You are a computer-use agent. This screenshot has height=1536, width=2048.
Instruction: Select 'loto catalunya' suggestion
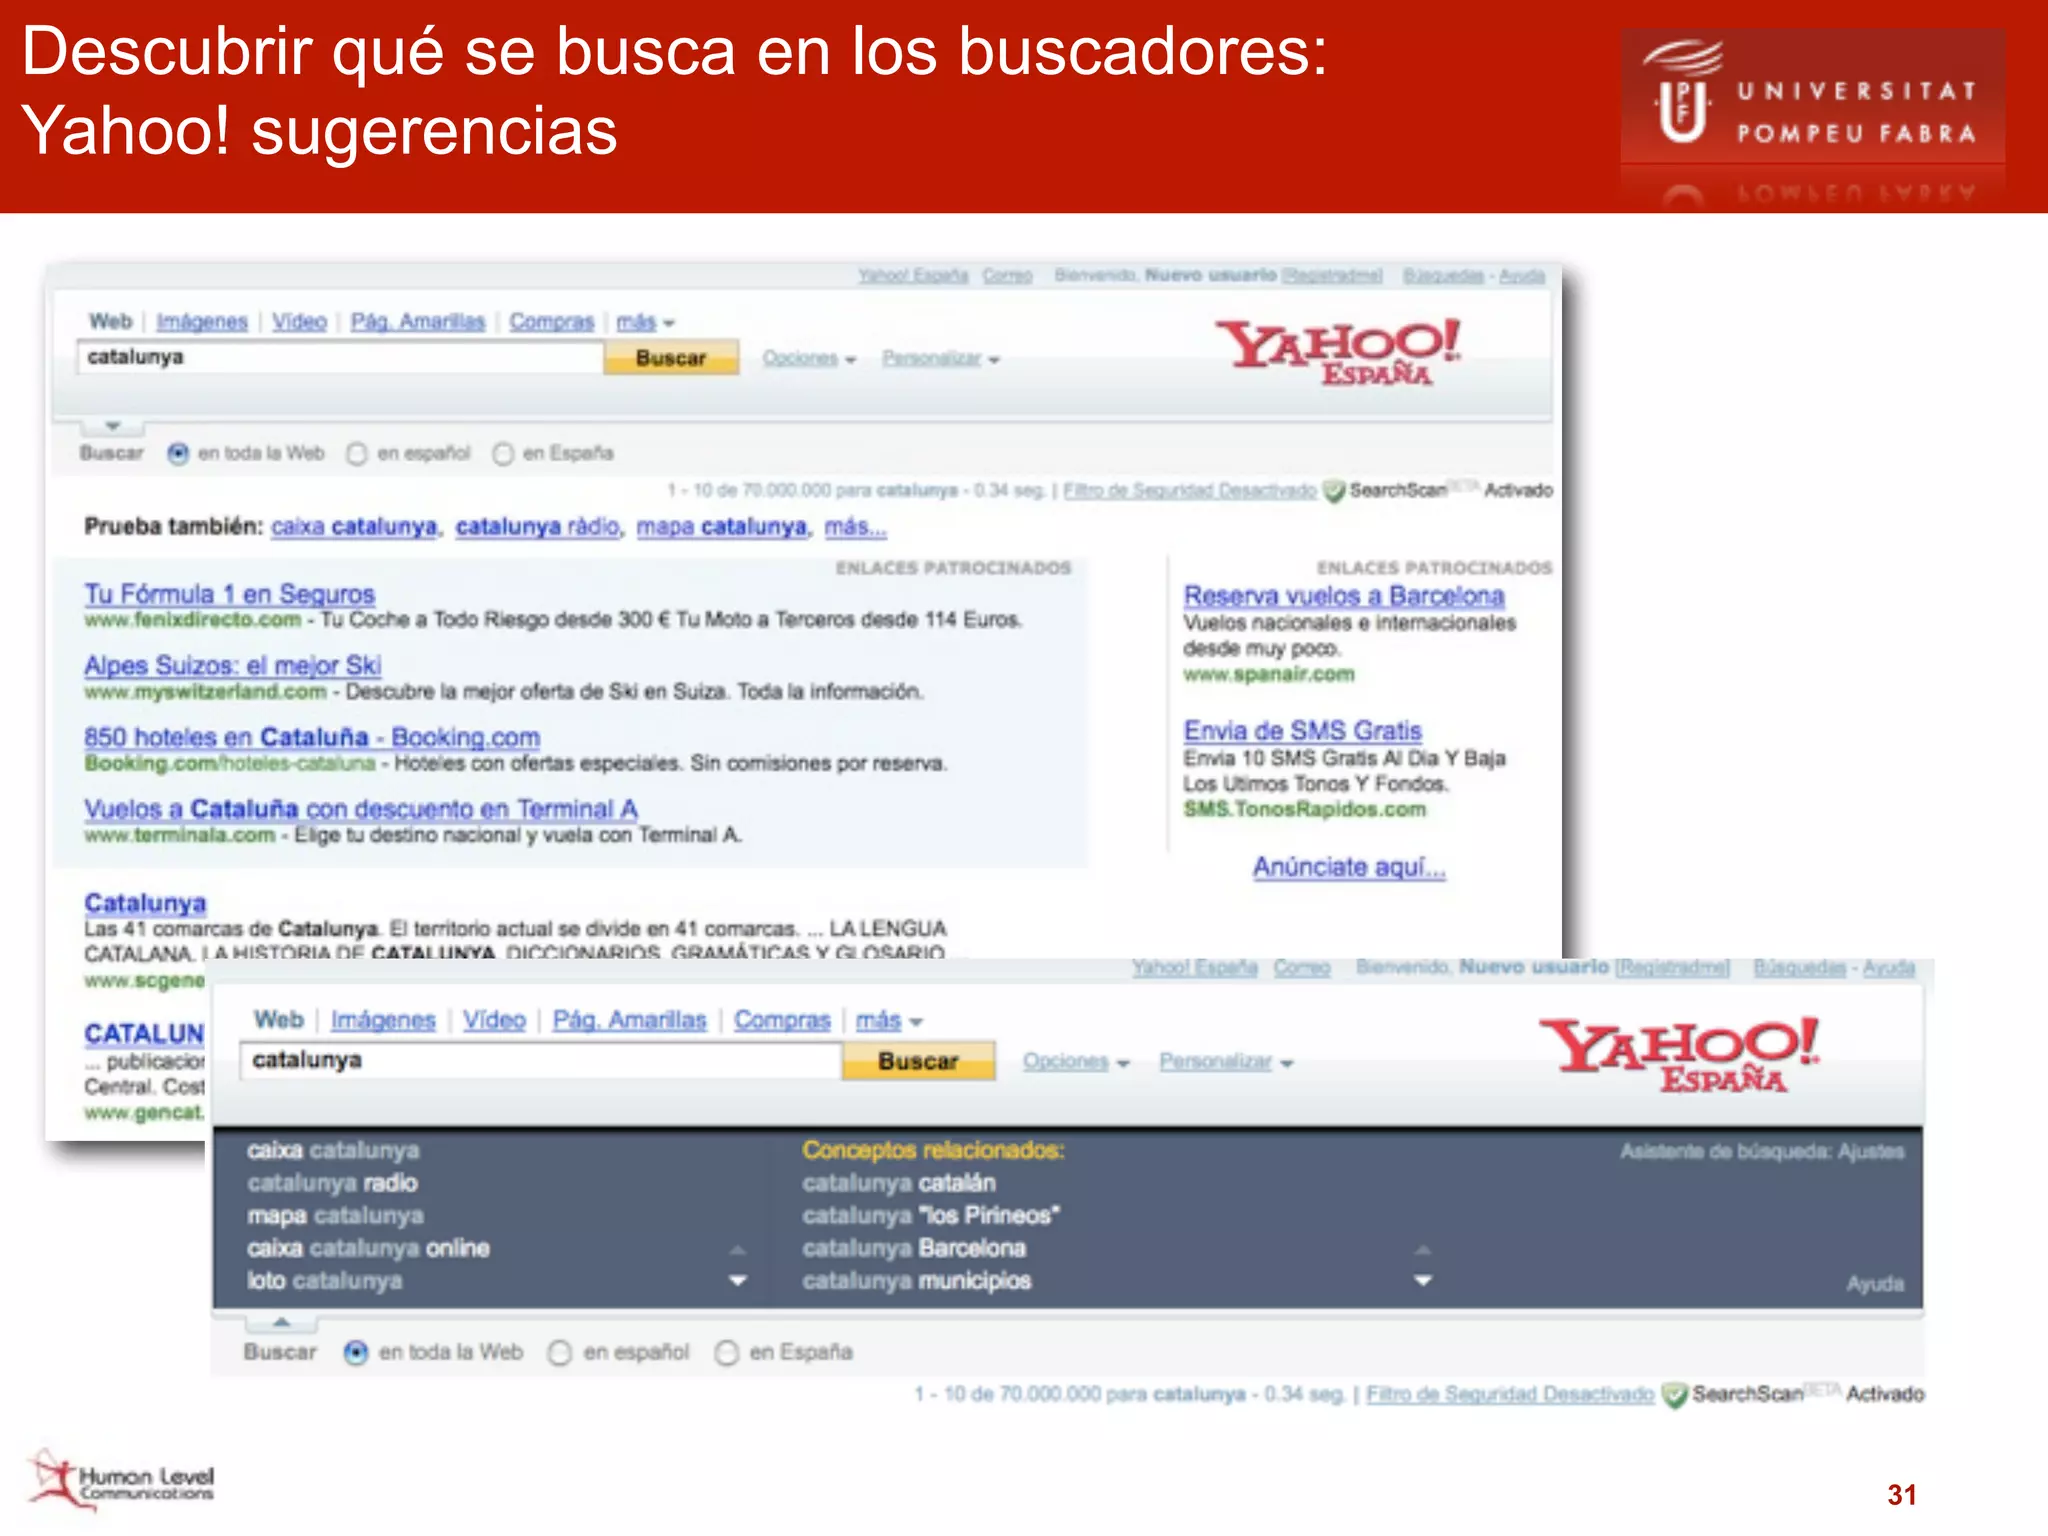click(x=325, y=1281)
